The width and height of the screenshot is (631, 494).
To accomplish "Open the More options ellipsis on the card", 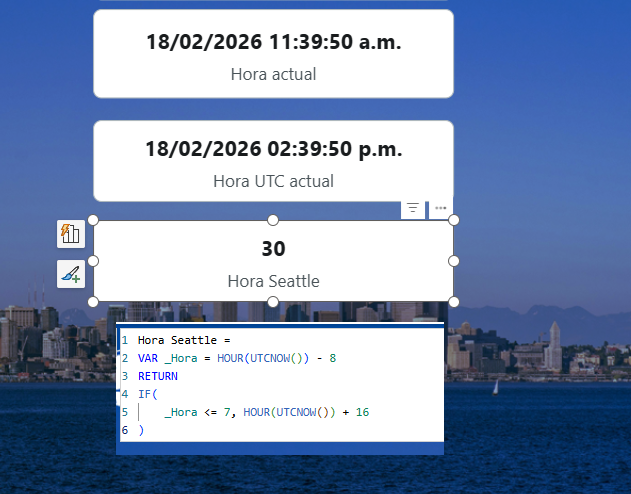I will [441, 208].
